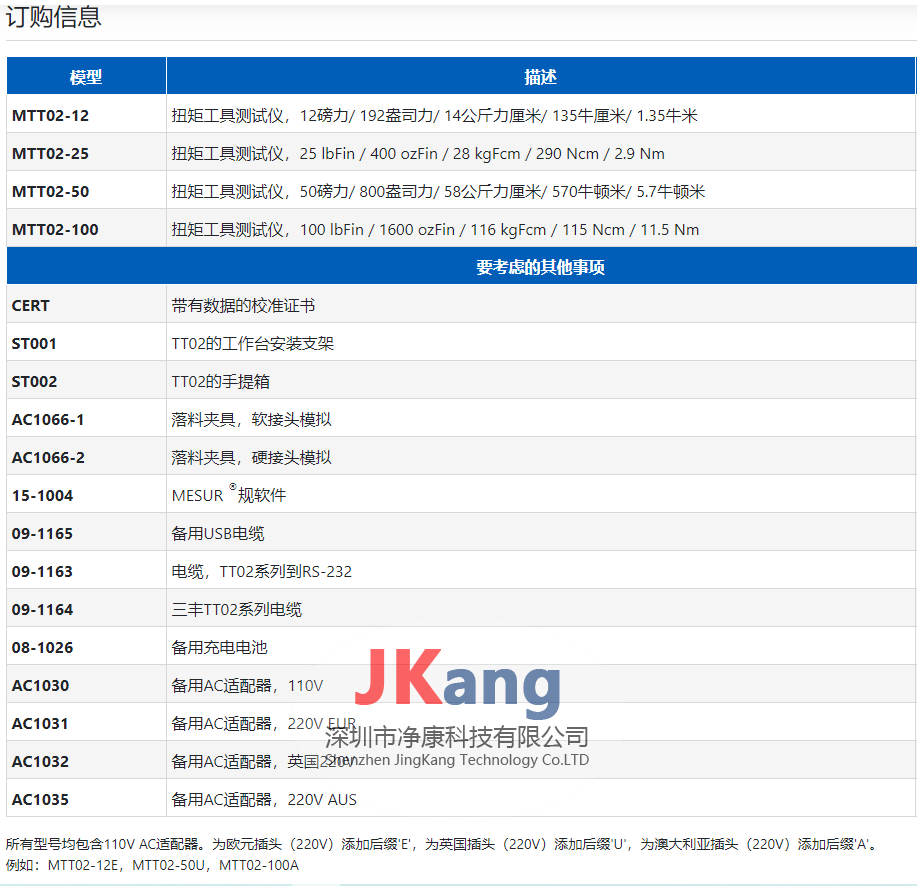917x886 pixels.
Task: Click 备用AC适配器，110V description
Action: click(247, 685)
